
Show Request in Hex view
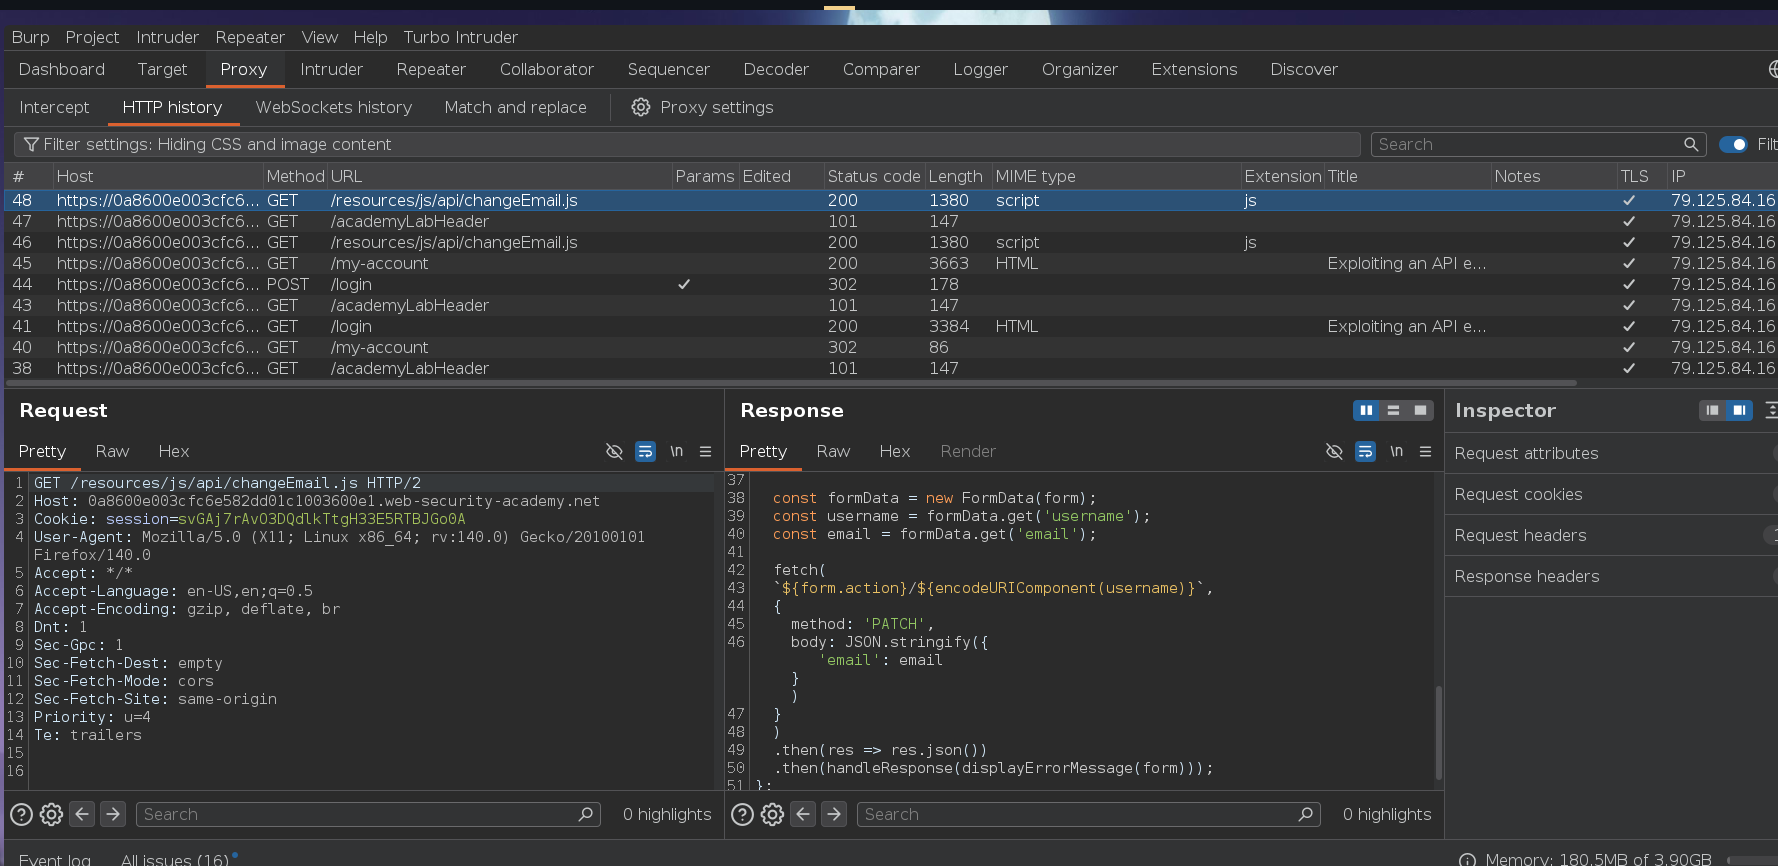[173, 451]
